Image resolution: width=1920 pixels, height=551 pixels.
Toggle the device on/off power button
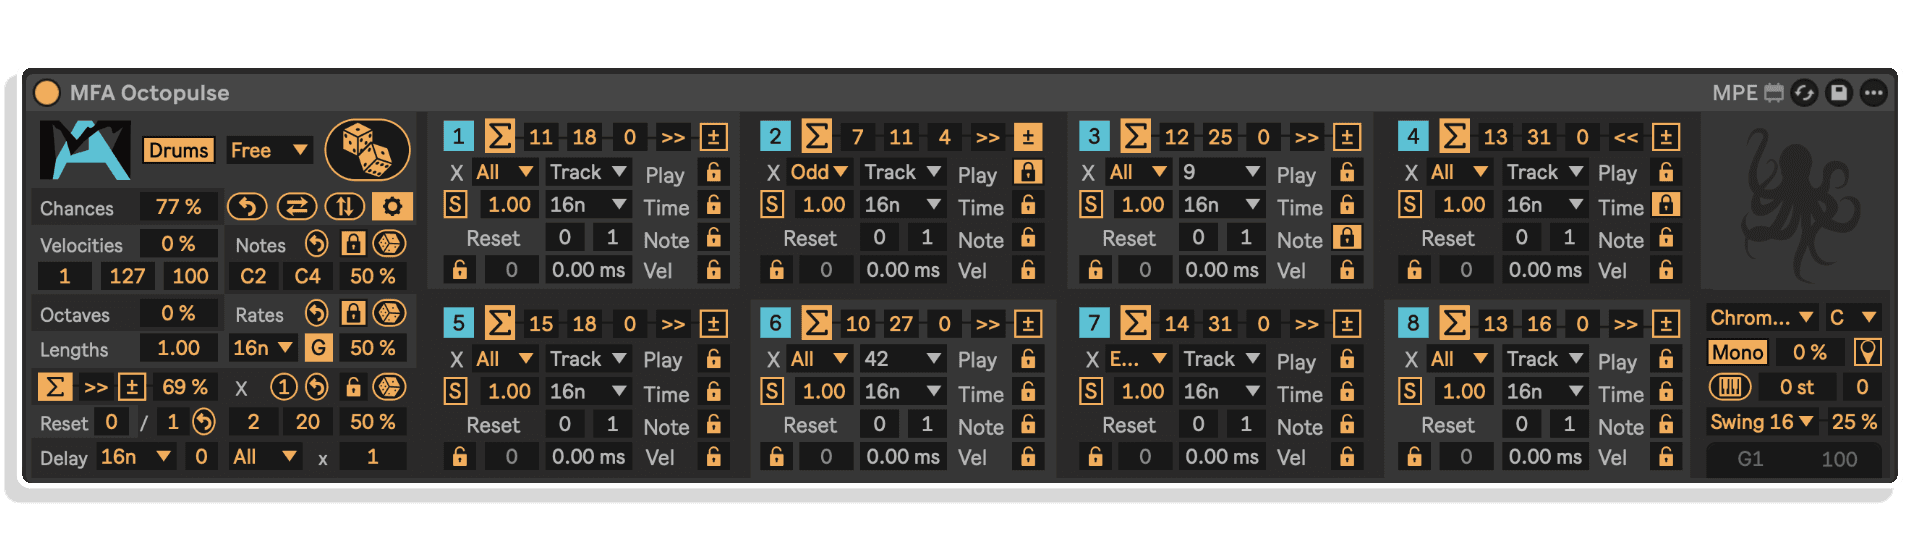47,93
